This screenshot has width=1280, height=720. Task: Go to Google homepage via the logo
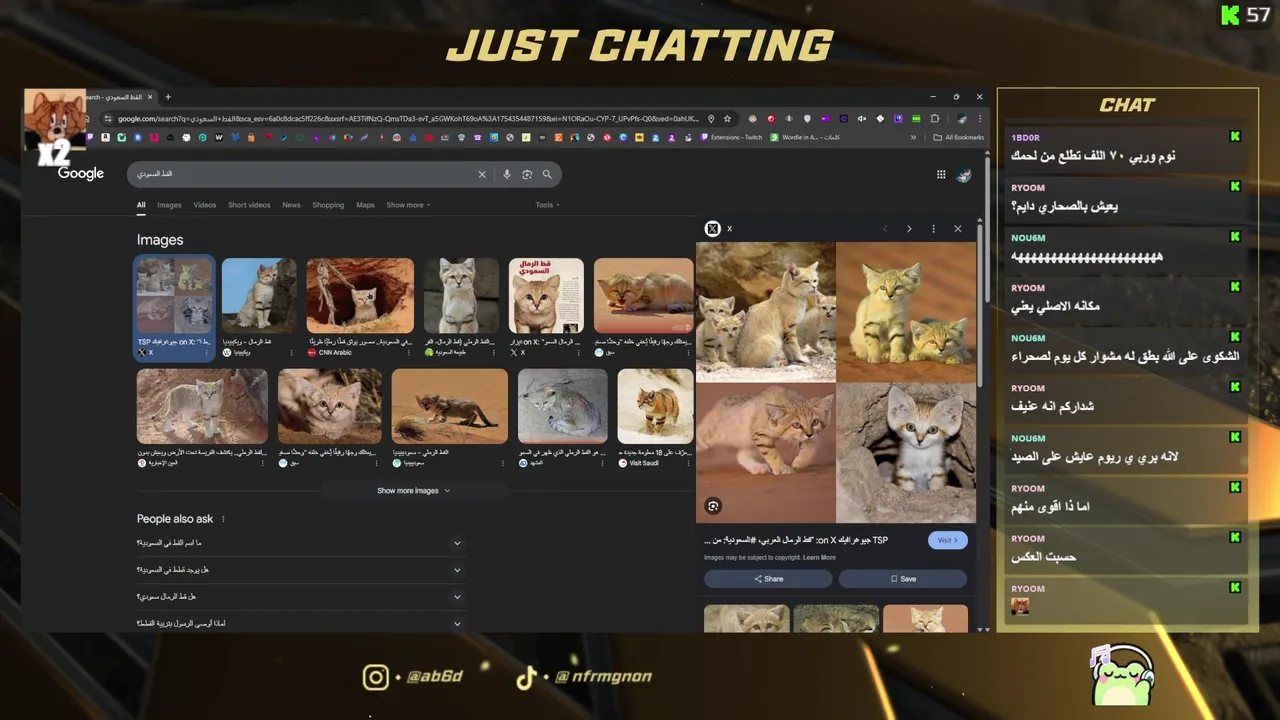click(81, 174)
